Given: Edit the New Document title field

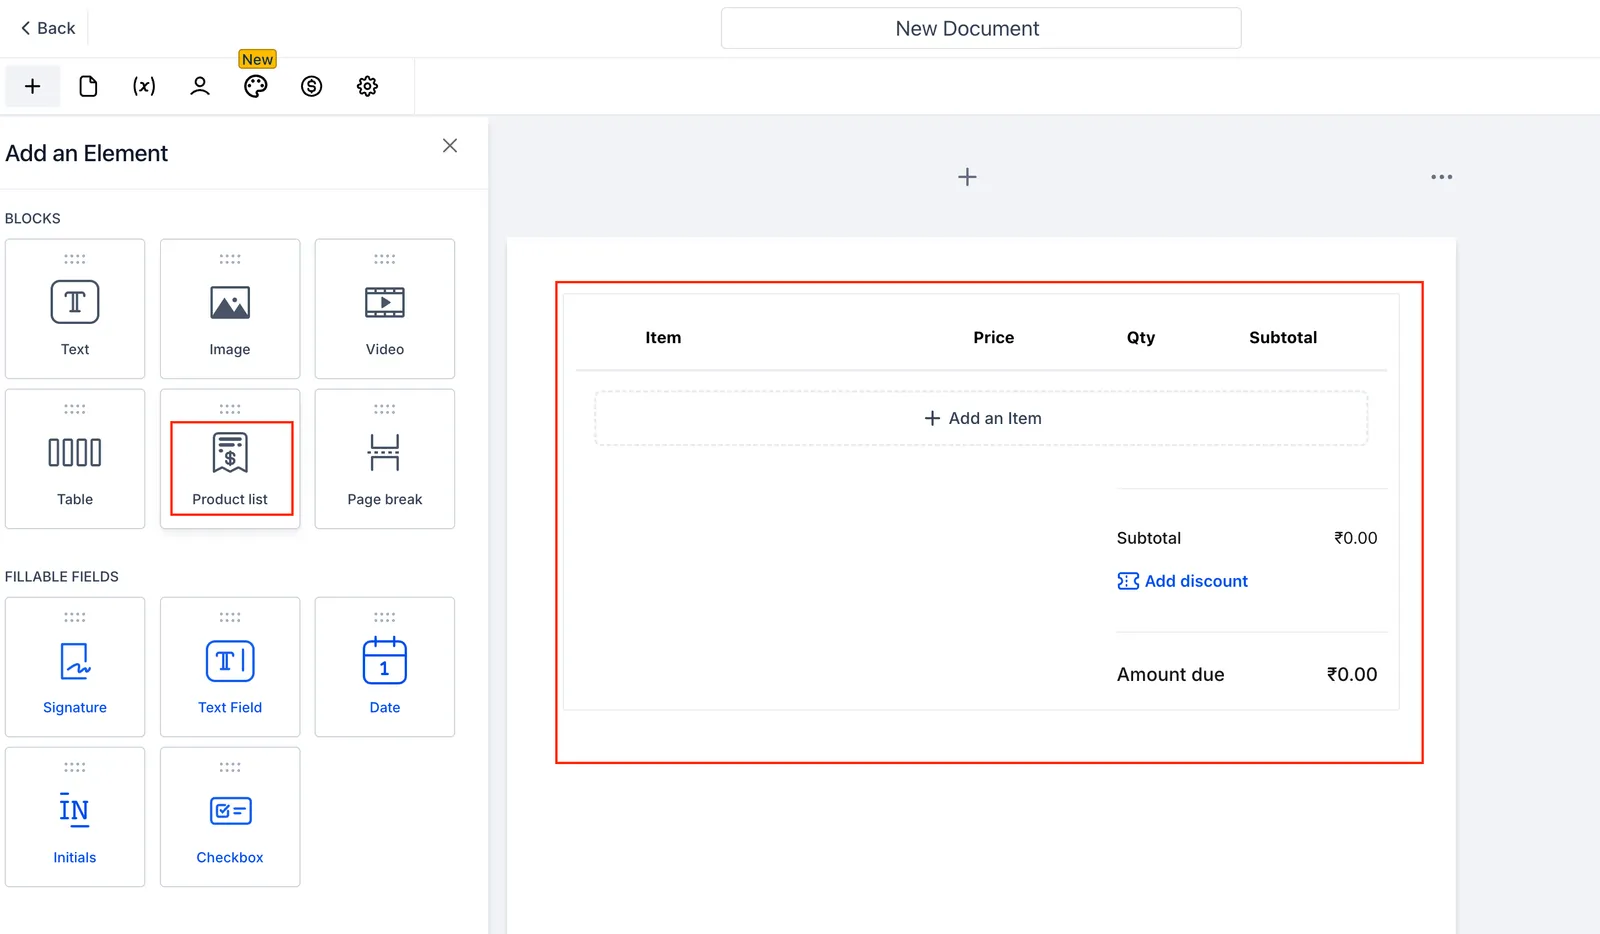Looking at the screenshot, I should tap(981, 28).
